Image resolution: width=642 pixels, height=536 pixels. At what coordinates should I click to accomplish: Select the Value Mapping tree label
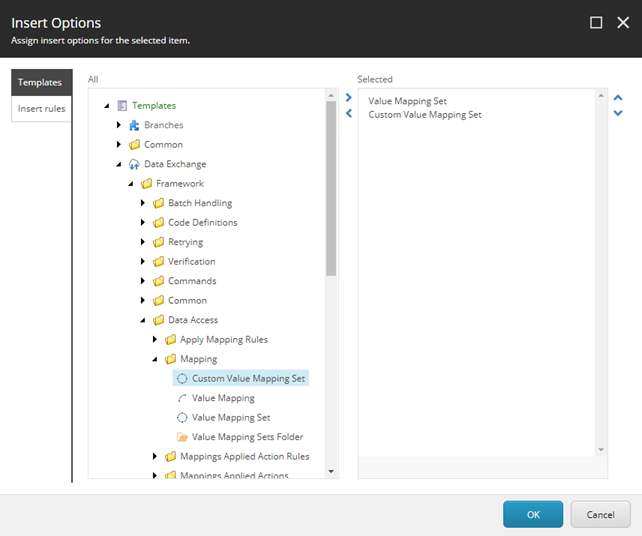click(223, 398)
